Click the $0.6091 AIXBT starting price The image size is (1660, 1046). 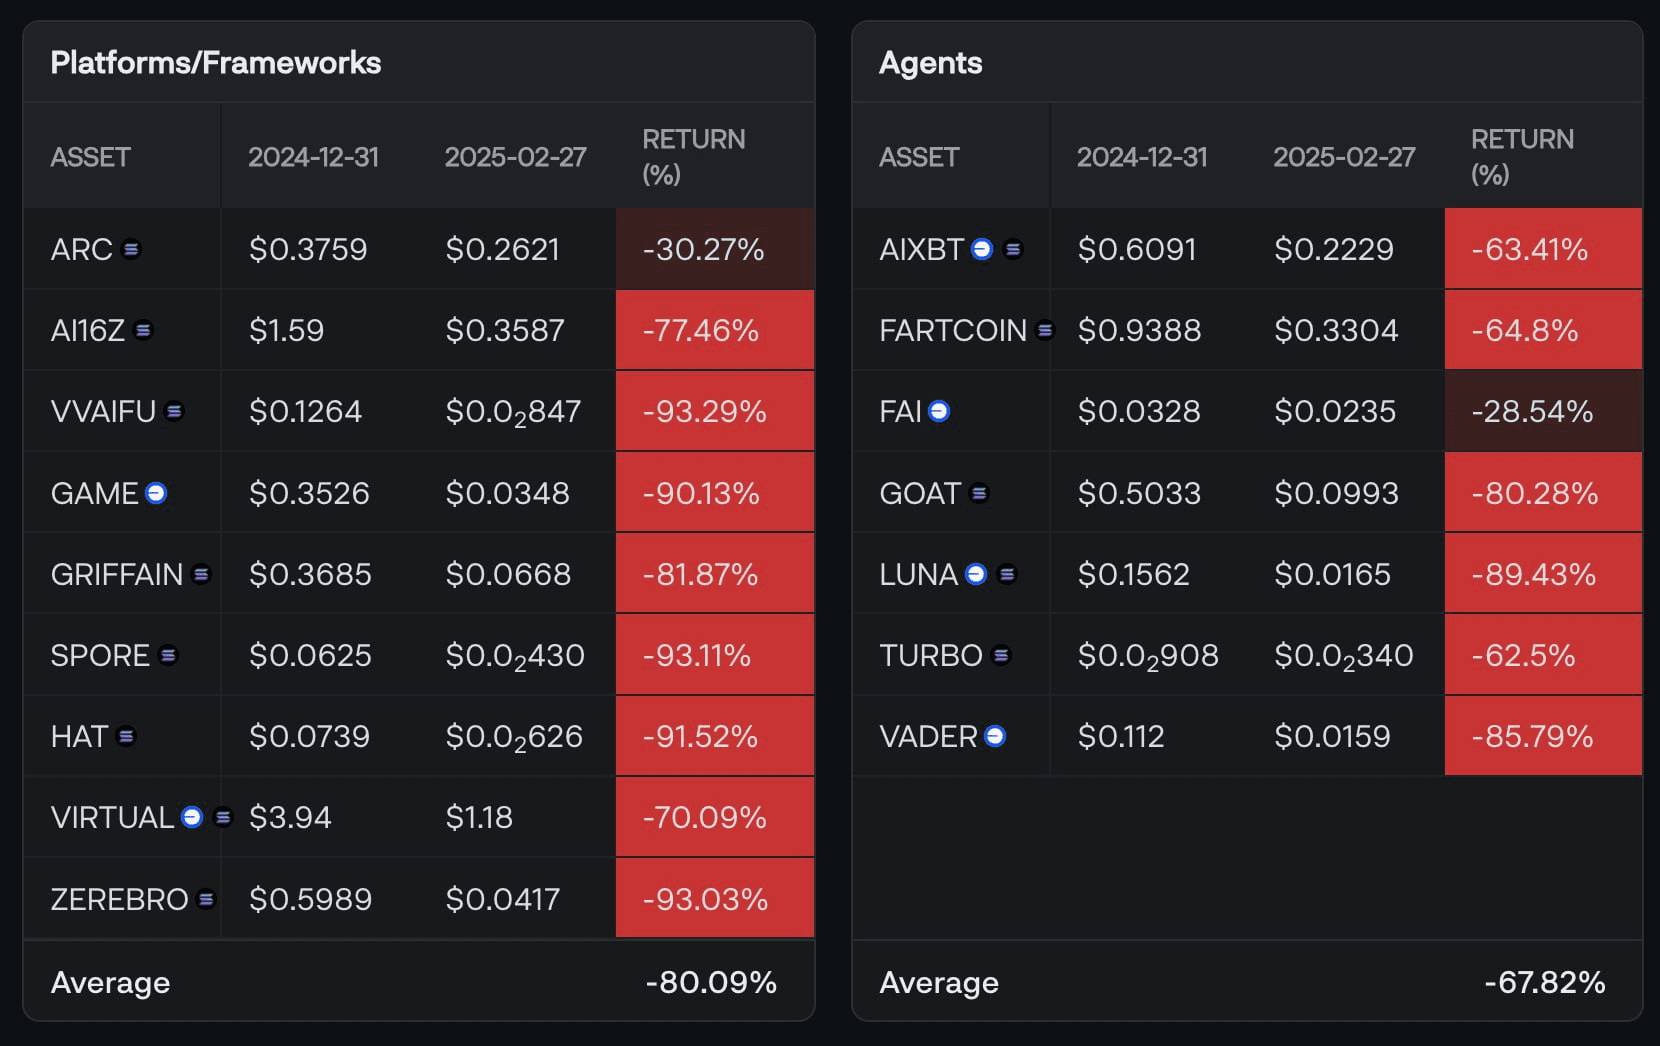(x=1137, y=249)
